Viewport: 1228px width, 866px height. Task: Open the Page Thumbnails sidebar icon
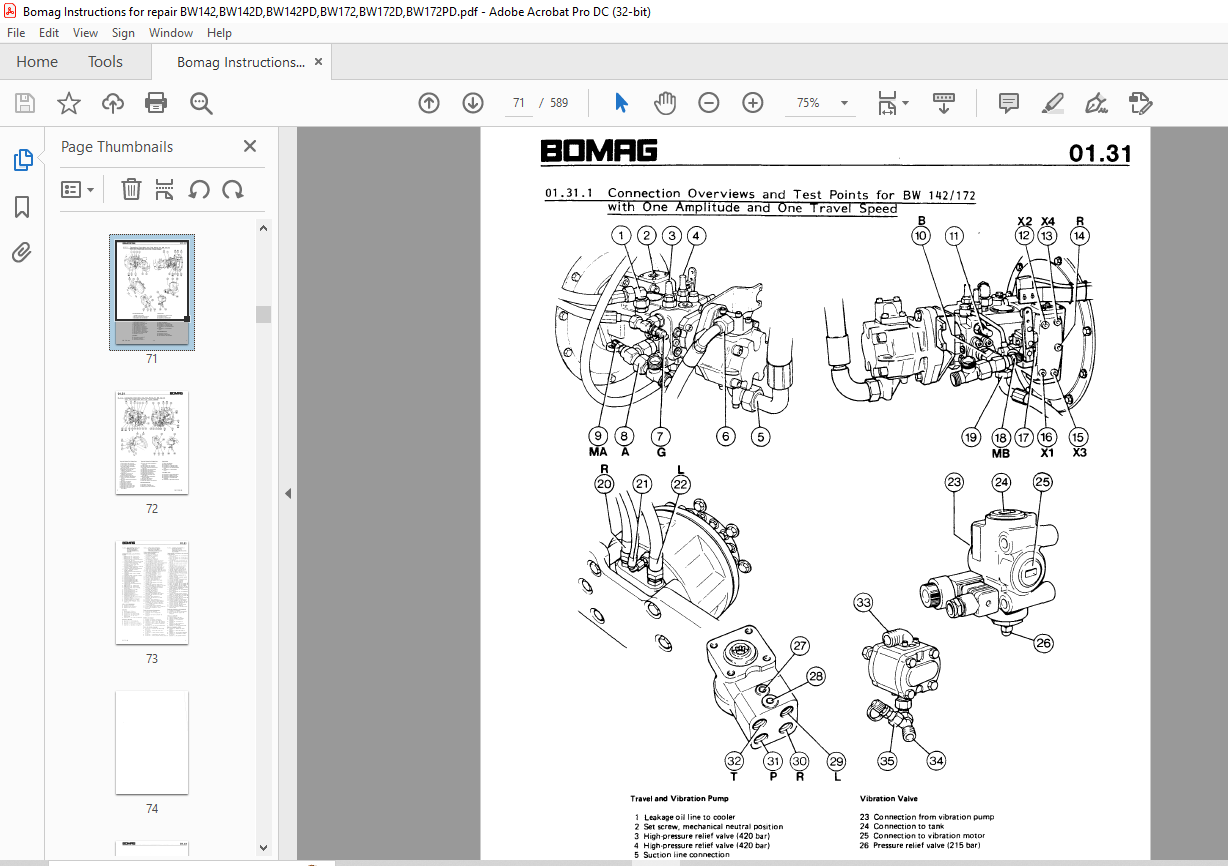tap(22, 160)
